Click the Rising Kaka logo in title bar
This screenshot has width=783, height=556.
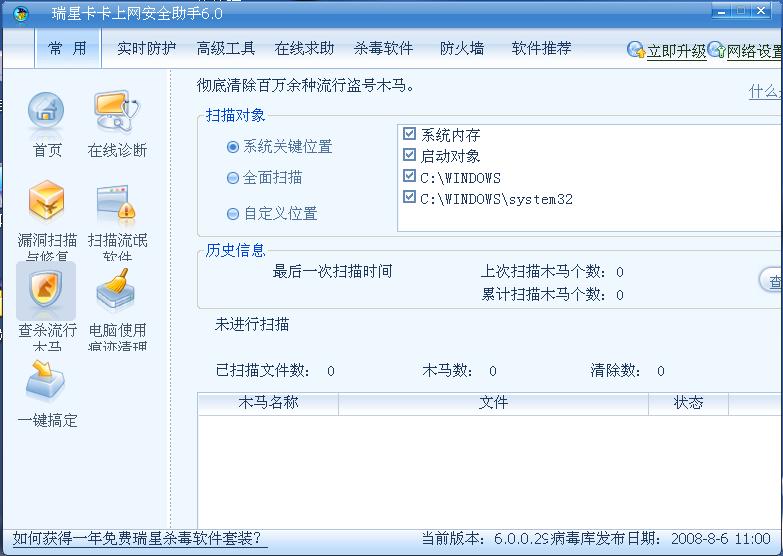coord(20,13)
